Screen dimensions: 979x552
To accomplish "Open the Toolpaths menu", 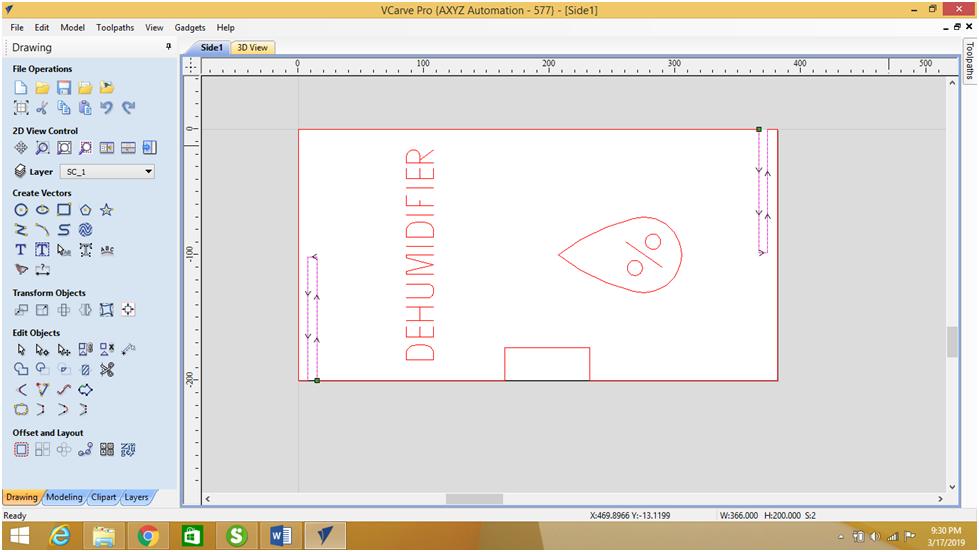I will [115, 27].
